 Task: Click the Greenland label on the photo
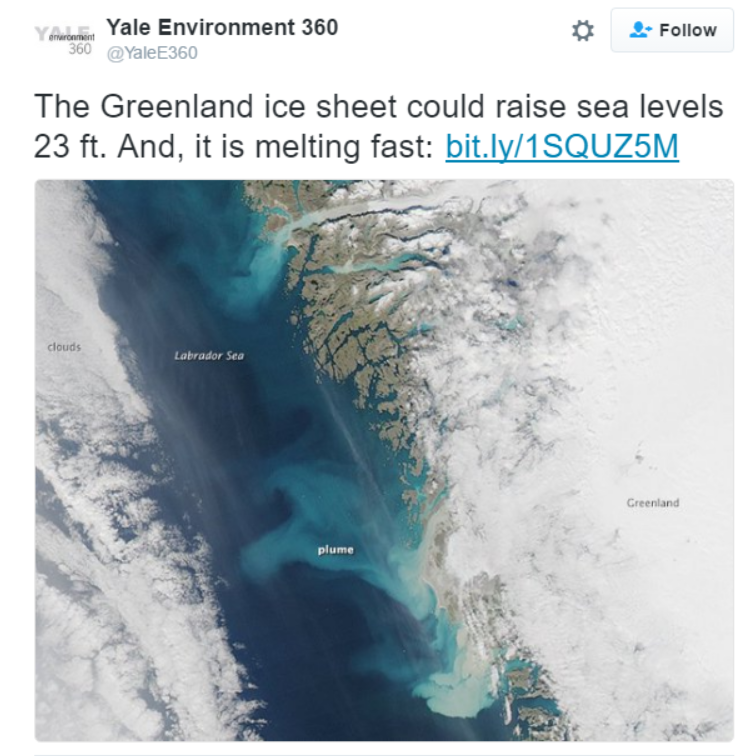pyautogui.click(x=653, y=503)
